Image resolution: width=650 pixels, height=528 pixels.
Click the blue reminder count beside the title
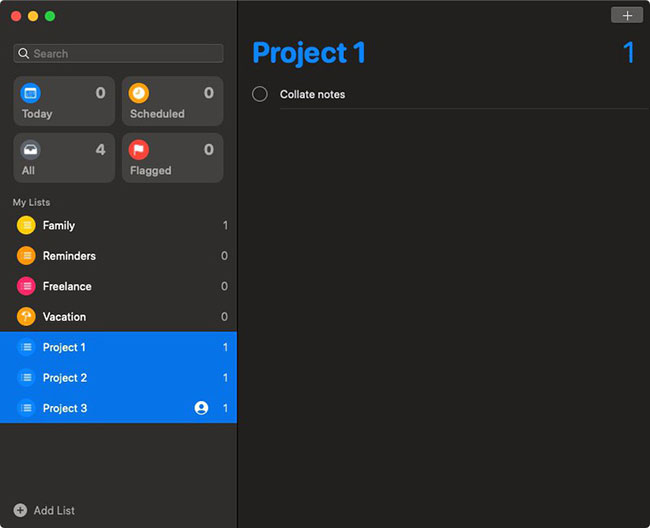click(x=629, y=52)
